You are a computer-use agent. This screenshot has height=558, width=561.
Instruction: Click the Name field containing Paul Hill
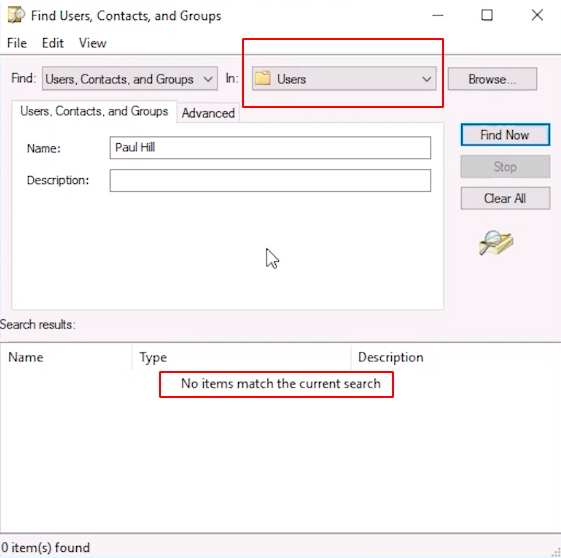coord(270,147)
